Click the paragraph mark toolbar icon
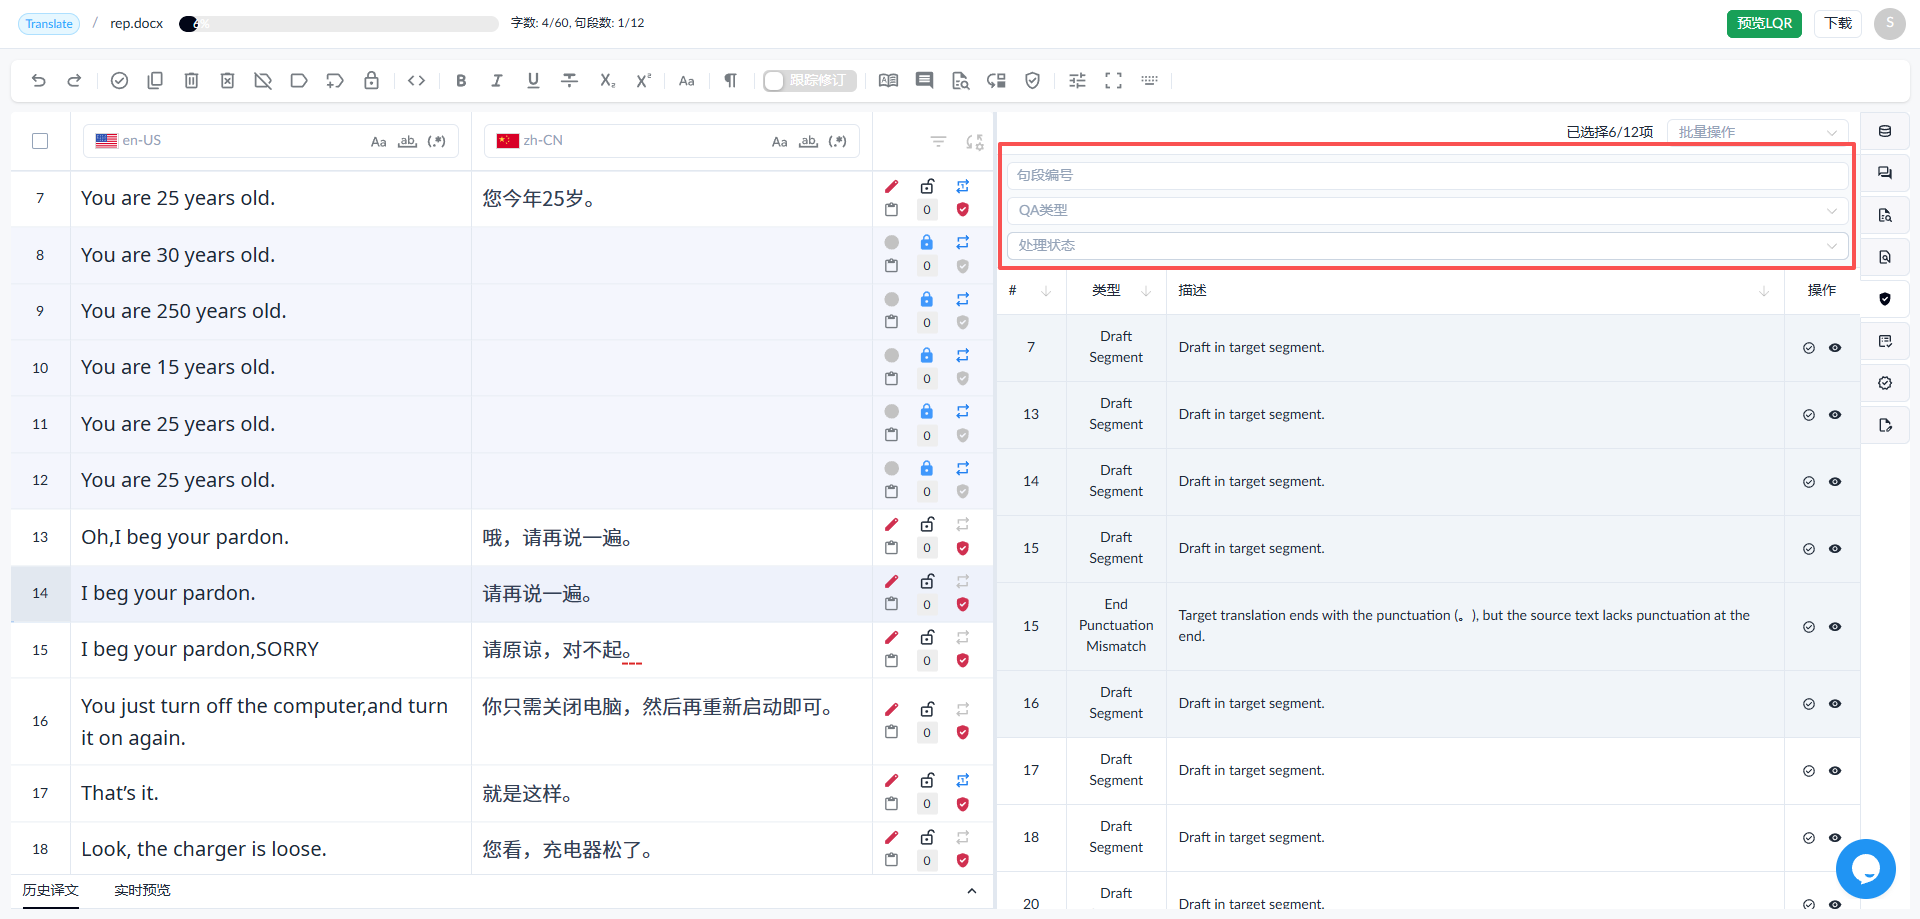This screenshot has height=919, width=1920. point(730,81)
